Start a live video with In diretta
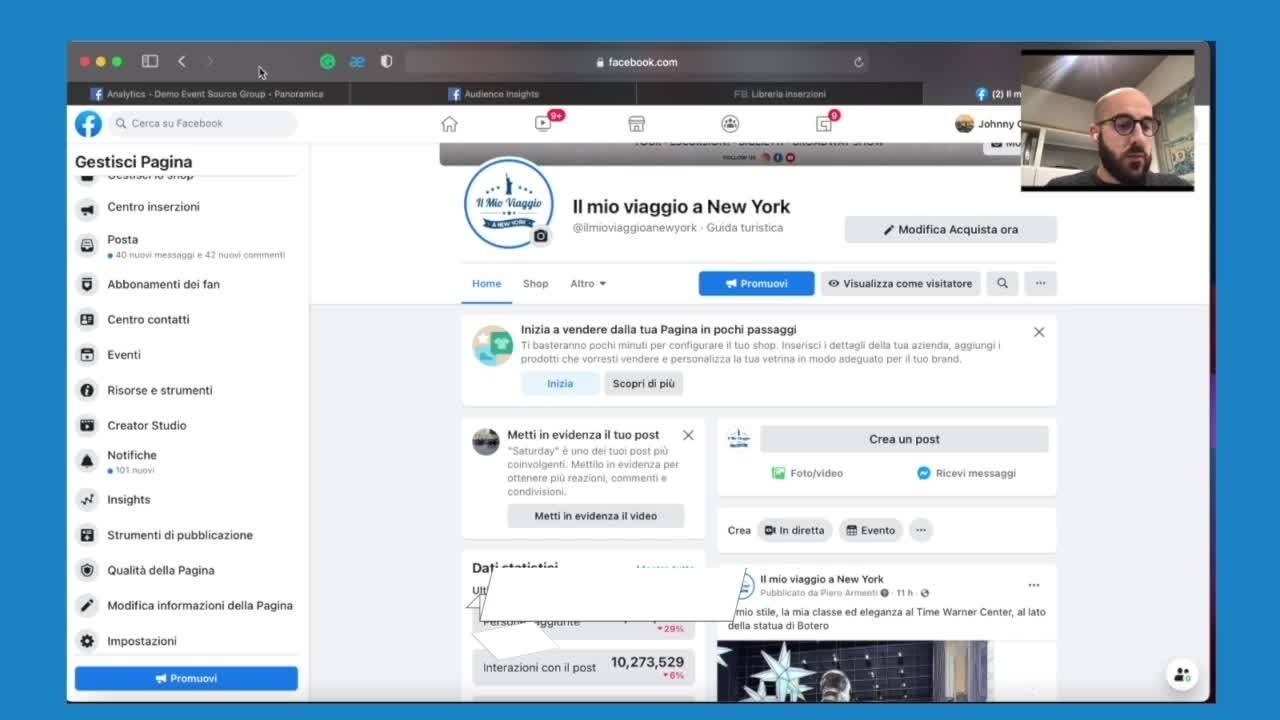Screen dimensions: 1280x720 [x=794, y=531]
